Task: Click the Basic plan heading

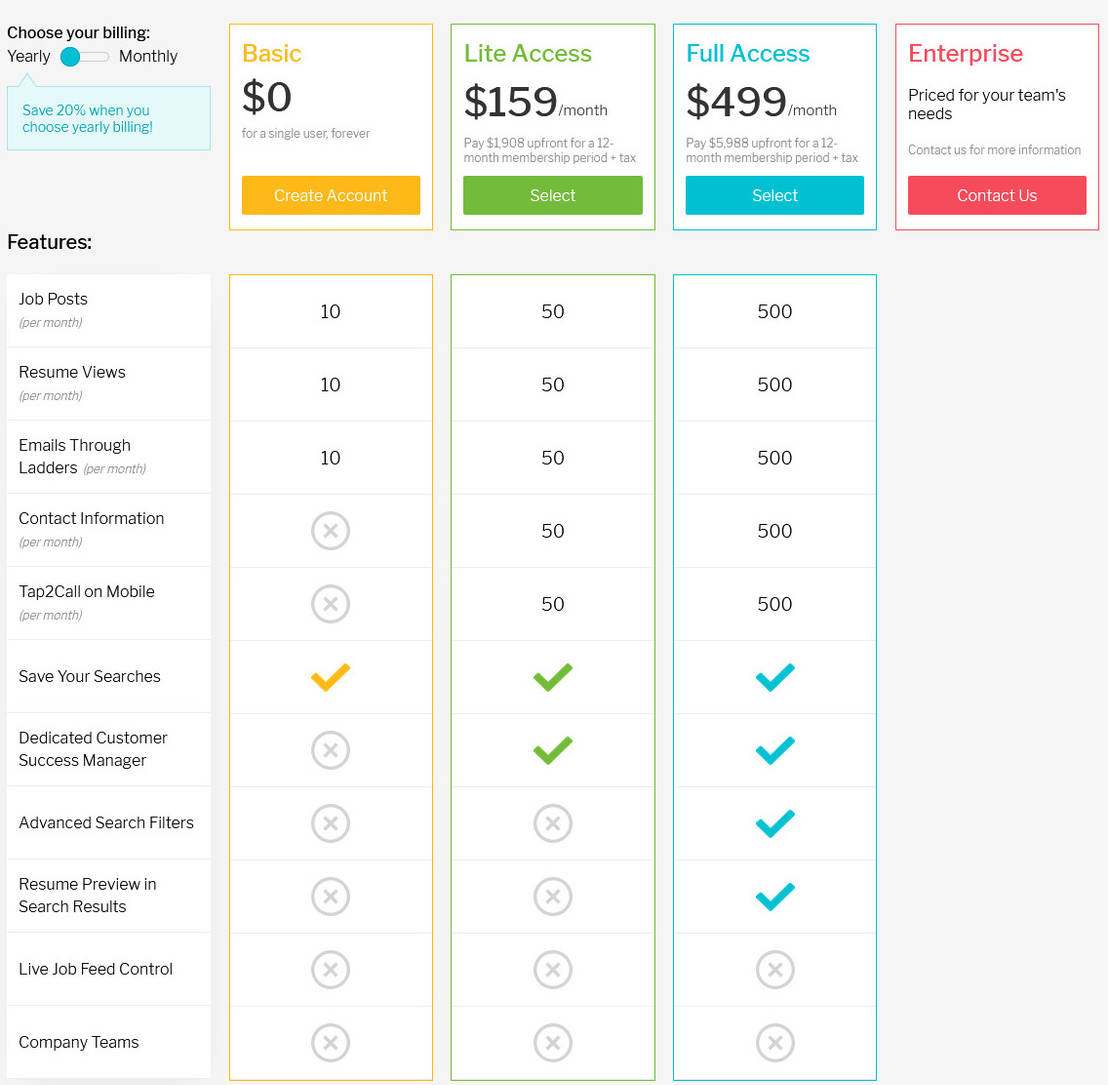Action: tap(271, 54)
